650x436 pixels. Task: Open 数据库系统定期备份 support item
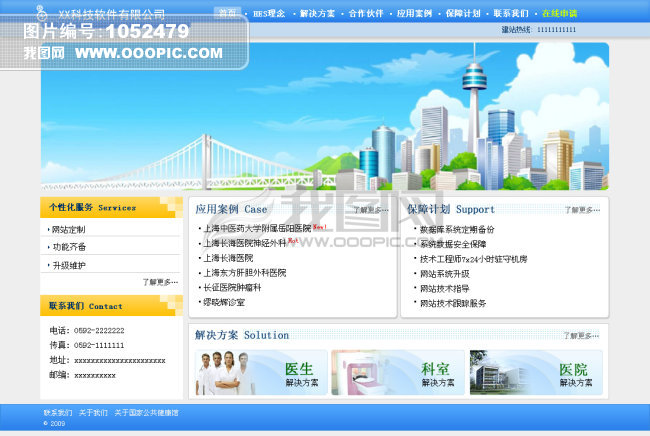(457, 230)
